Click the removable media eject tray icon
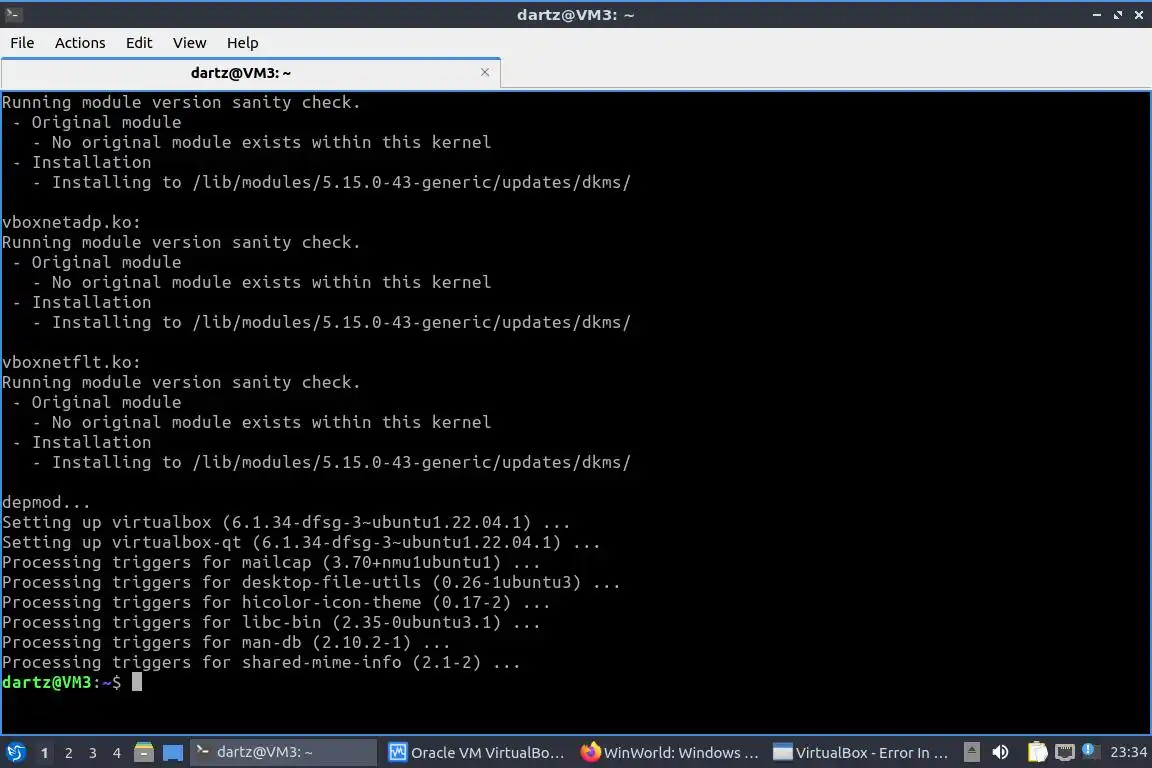The width and height of the screenshot is (1152, 768). (971, 752)
